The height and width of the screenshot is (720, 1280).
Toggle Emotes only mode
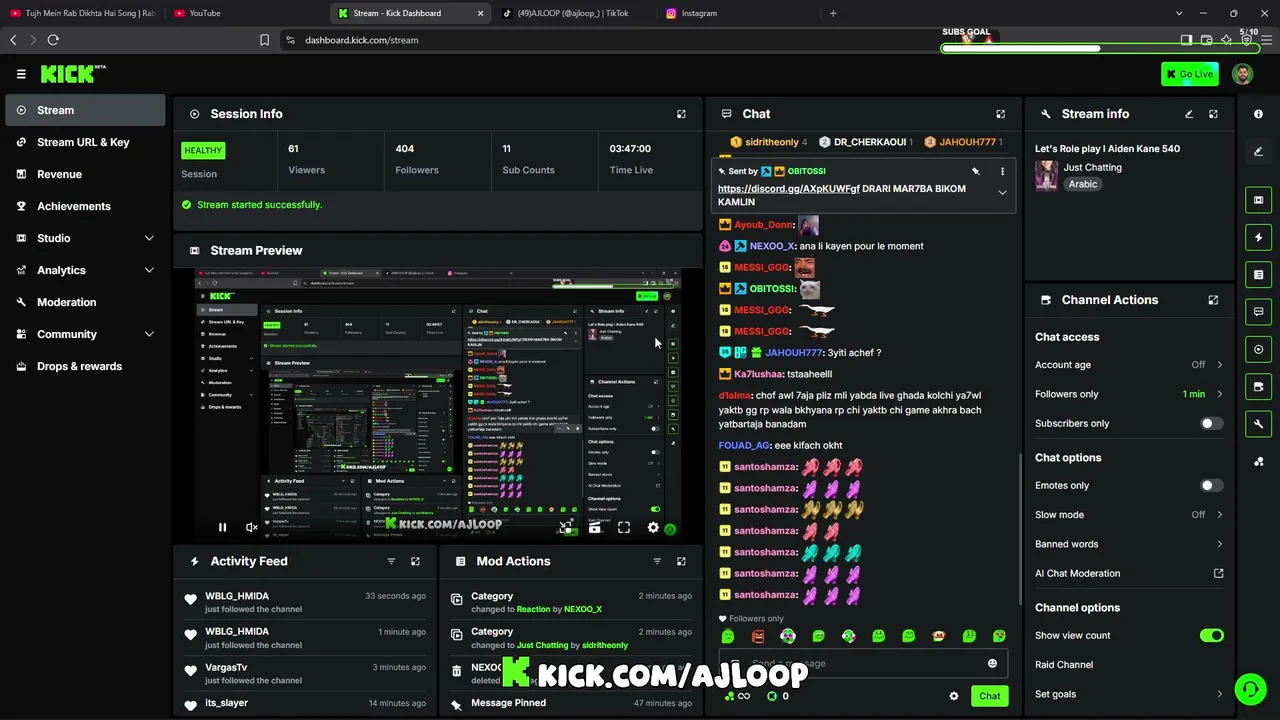1211,486
